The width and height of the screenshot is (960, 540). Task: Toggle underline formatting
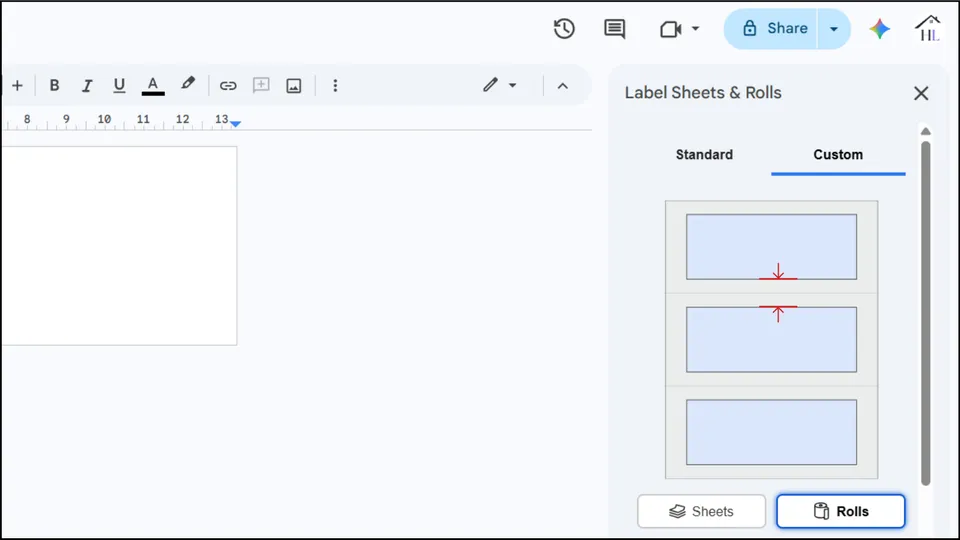[119, 86]
